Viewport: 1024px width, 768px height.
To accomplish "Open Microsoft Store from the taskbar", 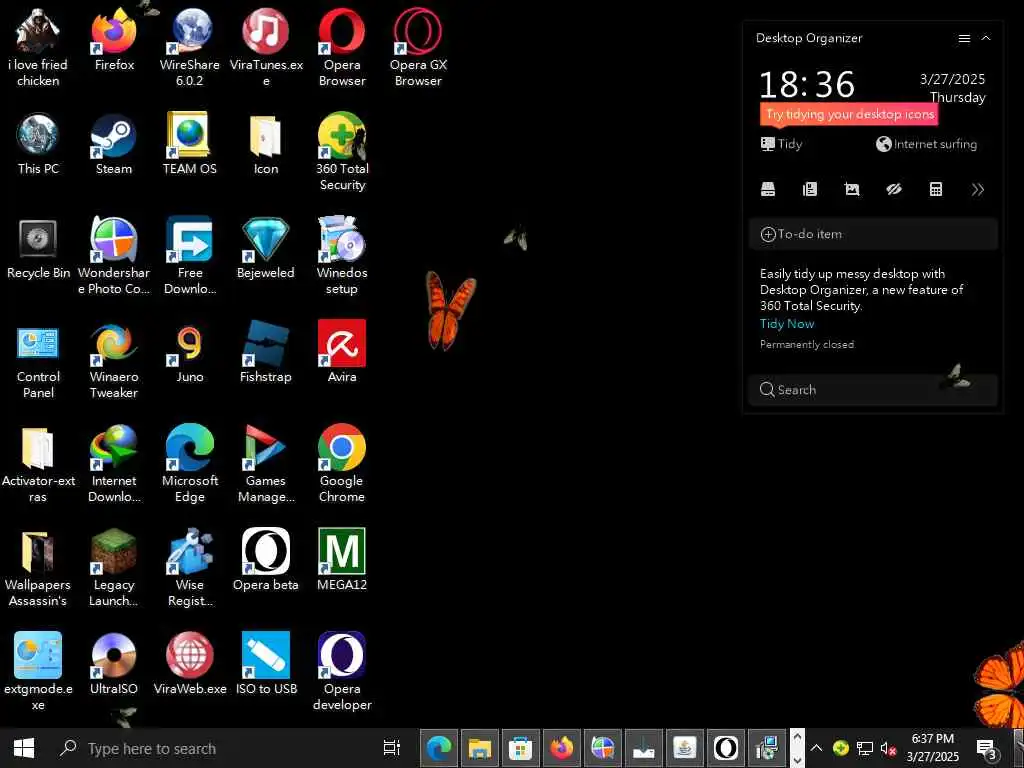I will [x=520, y=748].
